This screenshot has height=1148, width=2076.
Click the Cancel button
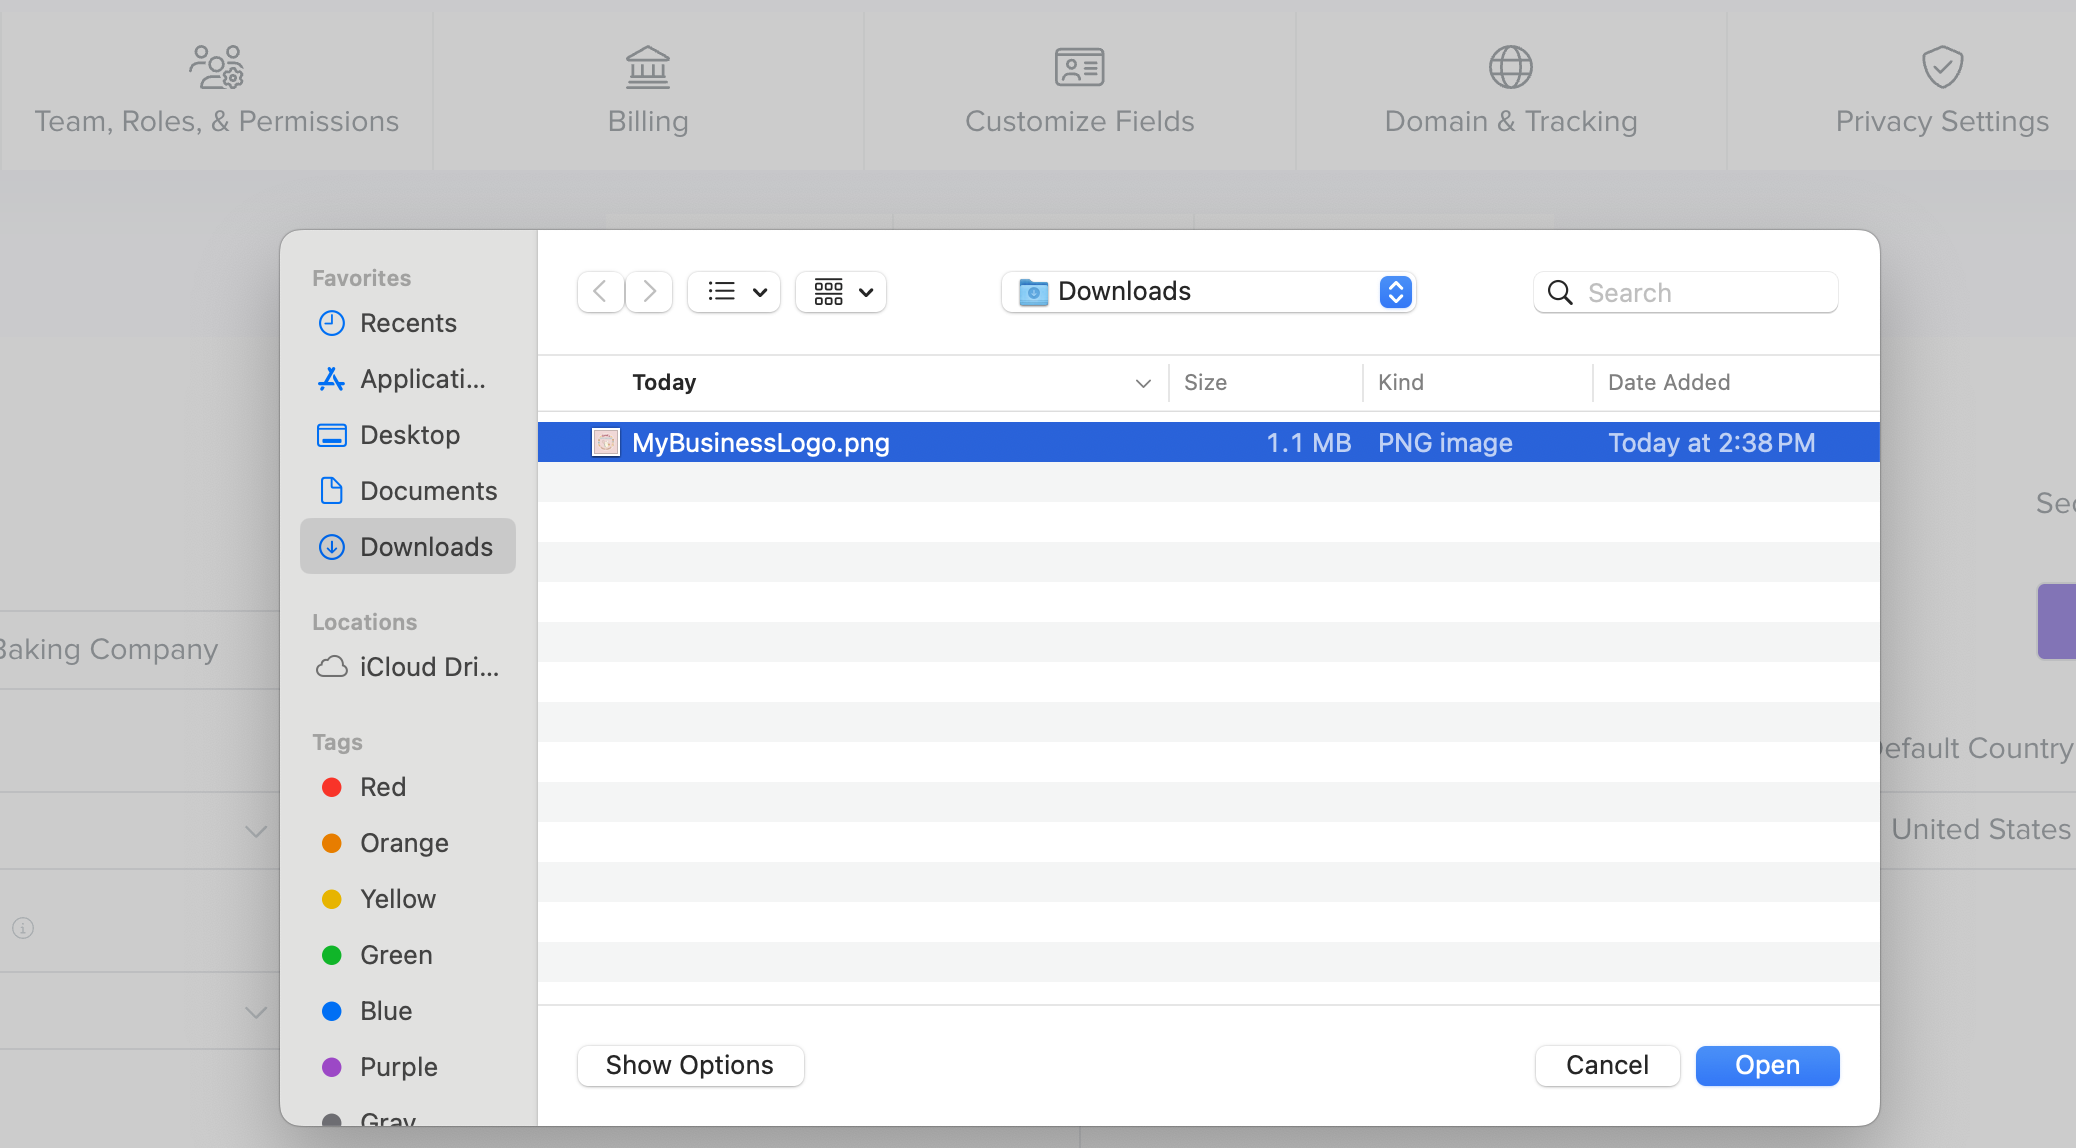[x=1607, y=1066]
